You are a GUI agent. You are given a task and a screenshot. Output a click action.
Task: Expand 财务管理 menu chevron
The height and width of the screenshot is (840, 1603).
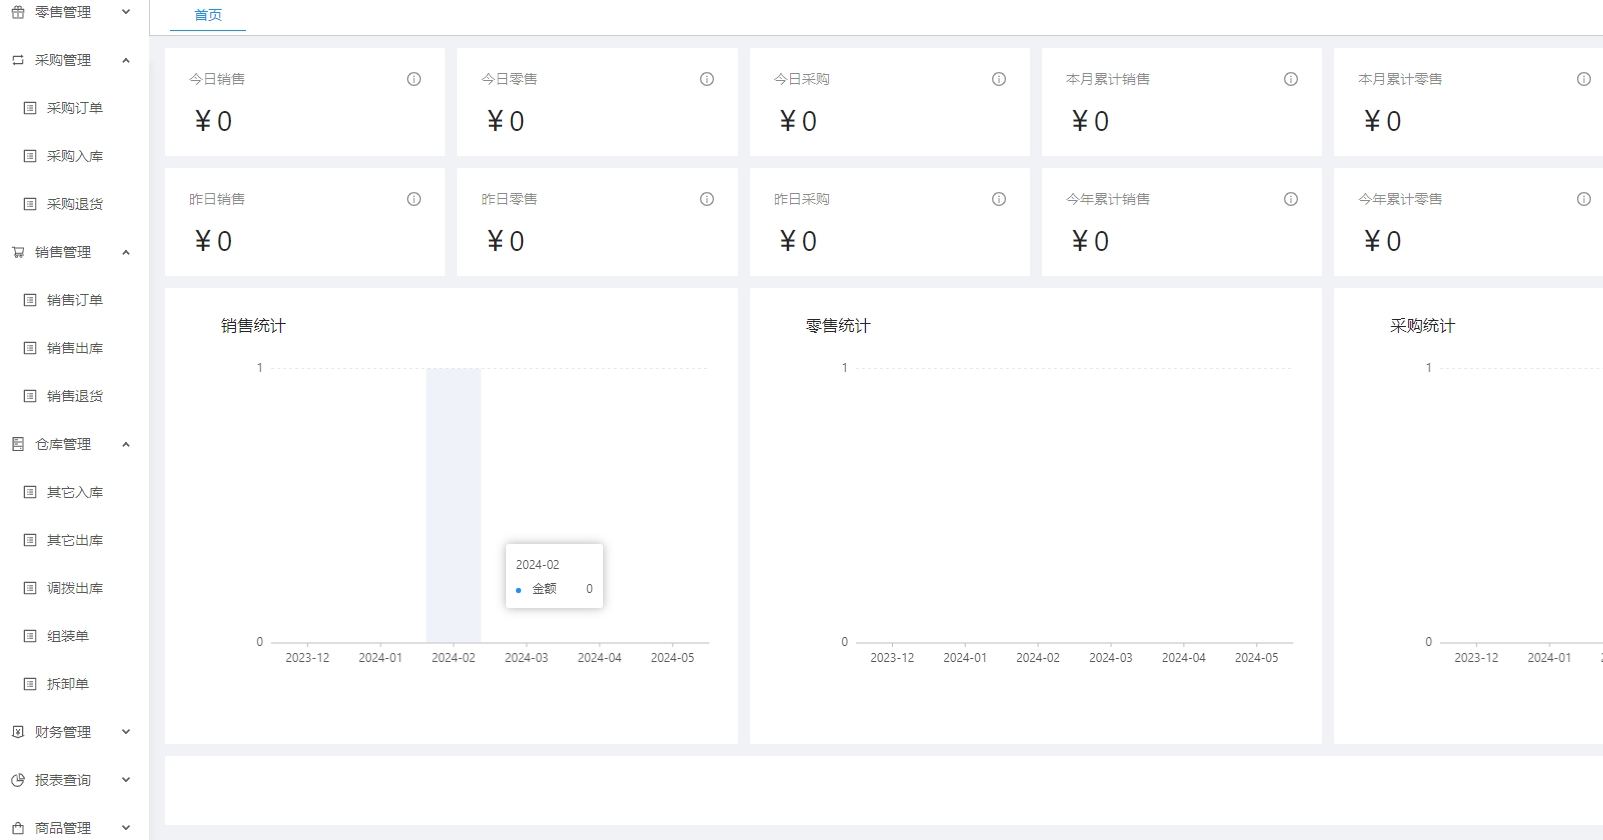(x=126, y=732)
